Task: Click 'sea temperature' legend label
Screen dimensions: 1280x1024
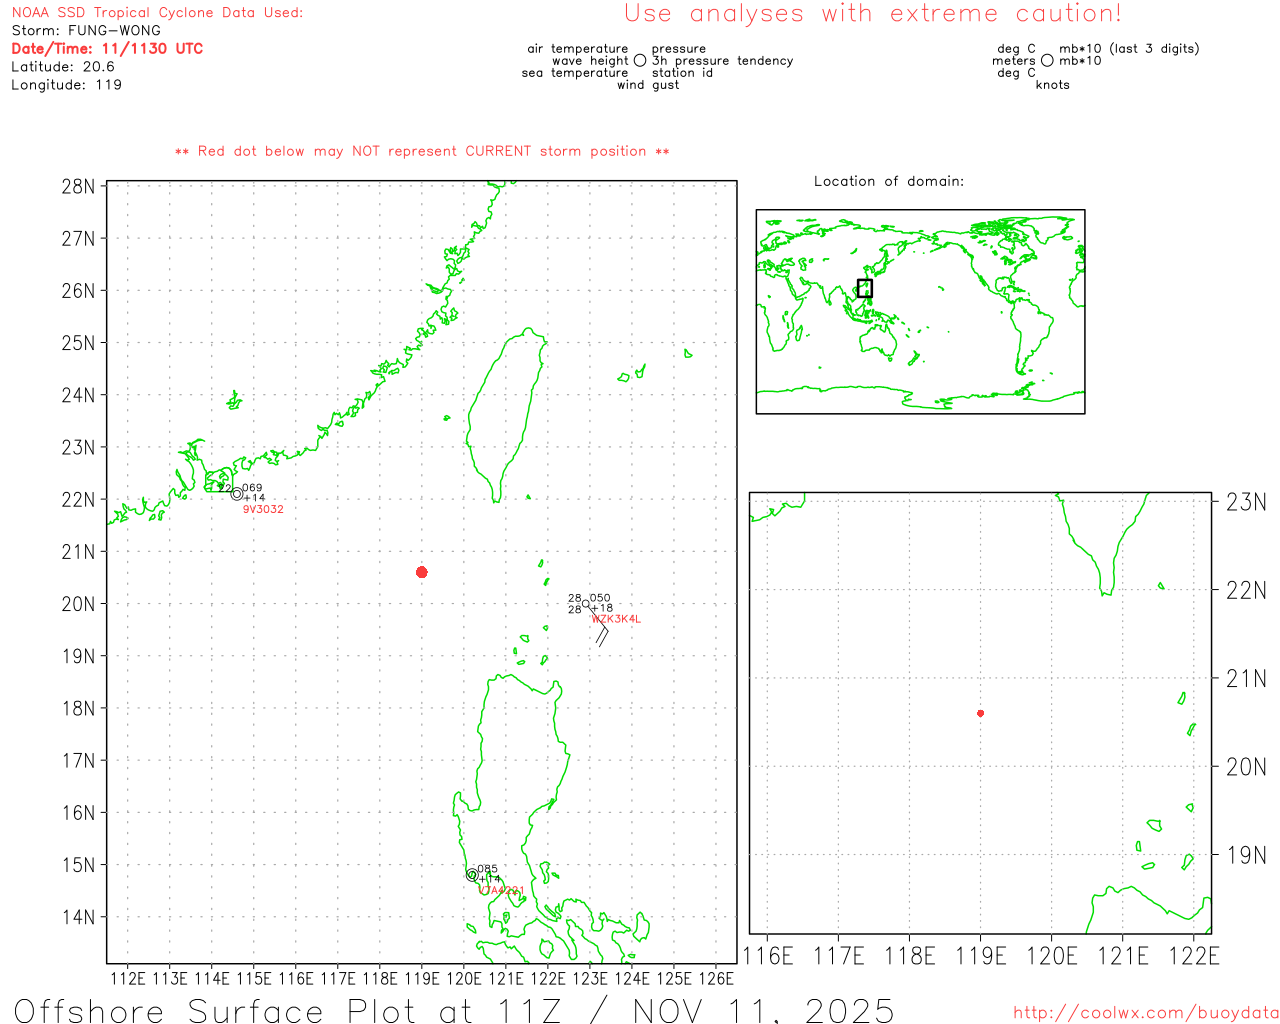Action: 575,73
